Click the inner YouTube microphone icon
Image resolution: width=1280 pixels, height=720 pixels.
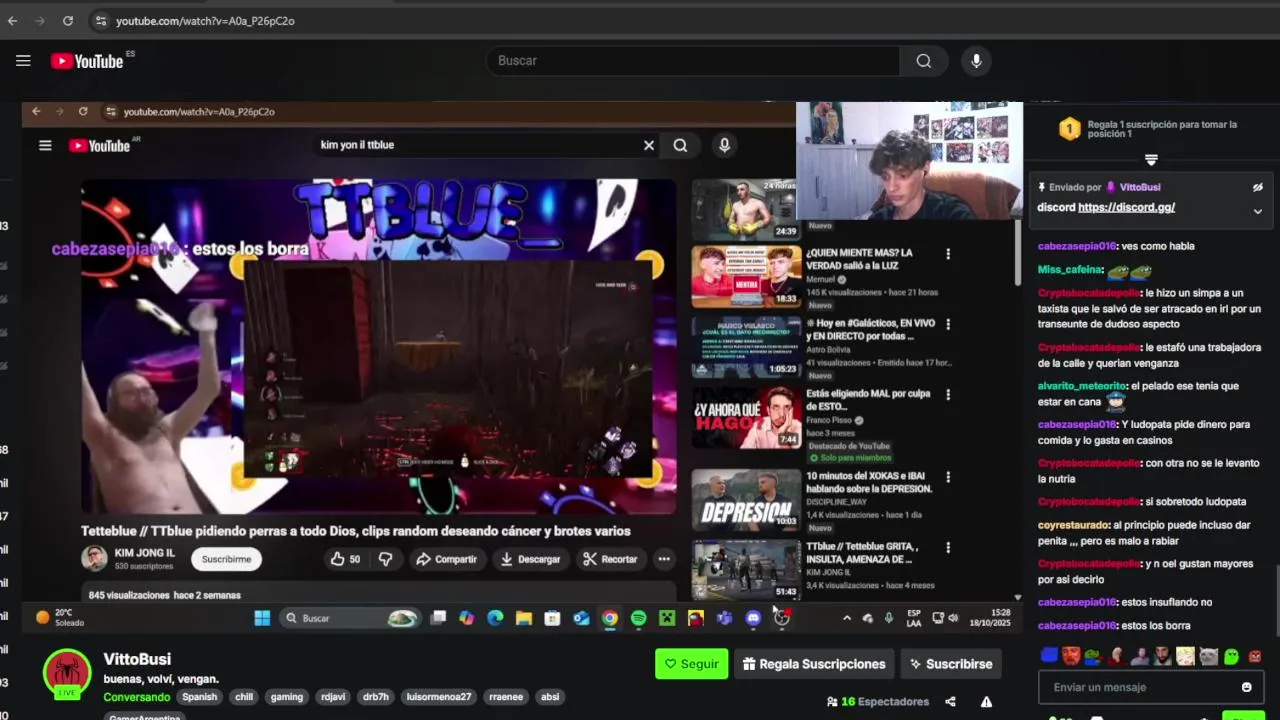coord(725,145)
